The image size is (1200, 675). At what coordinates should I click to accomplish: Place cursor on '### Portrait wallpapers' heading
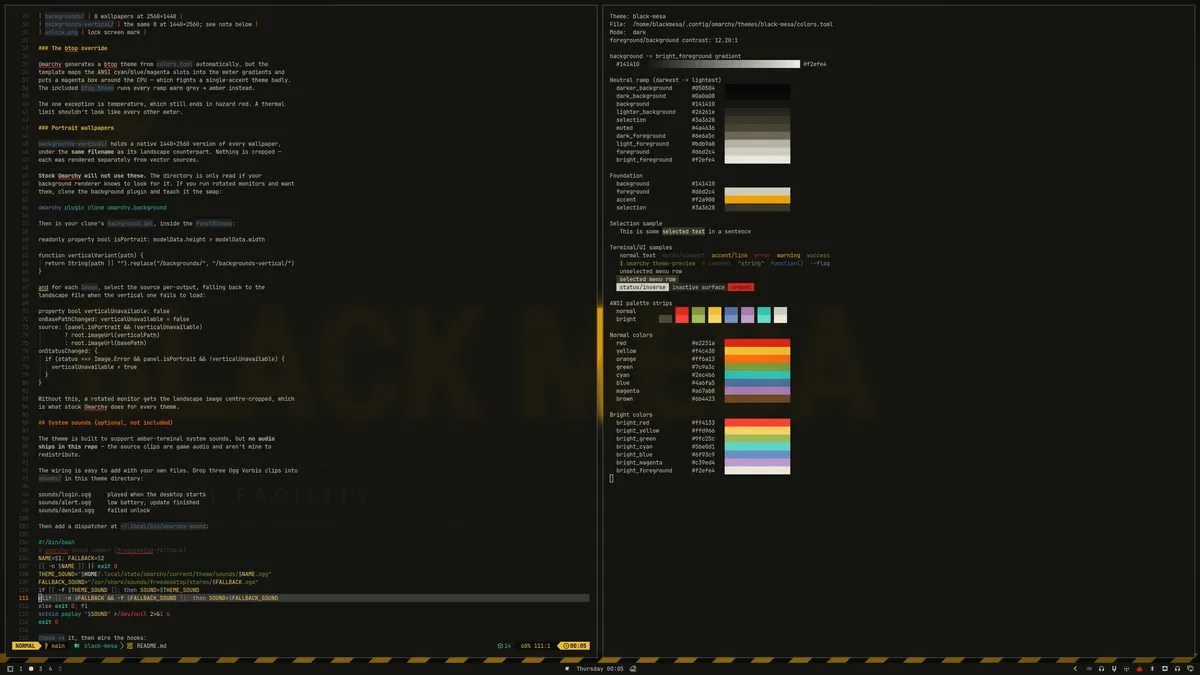click(76, 128)
